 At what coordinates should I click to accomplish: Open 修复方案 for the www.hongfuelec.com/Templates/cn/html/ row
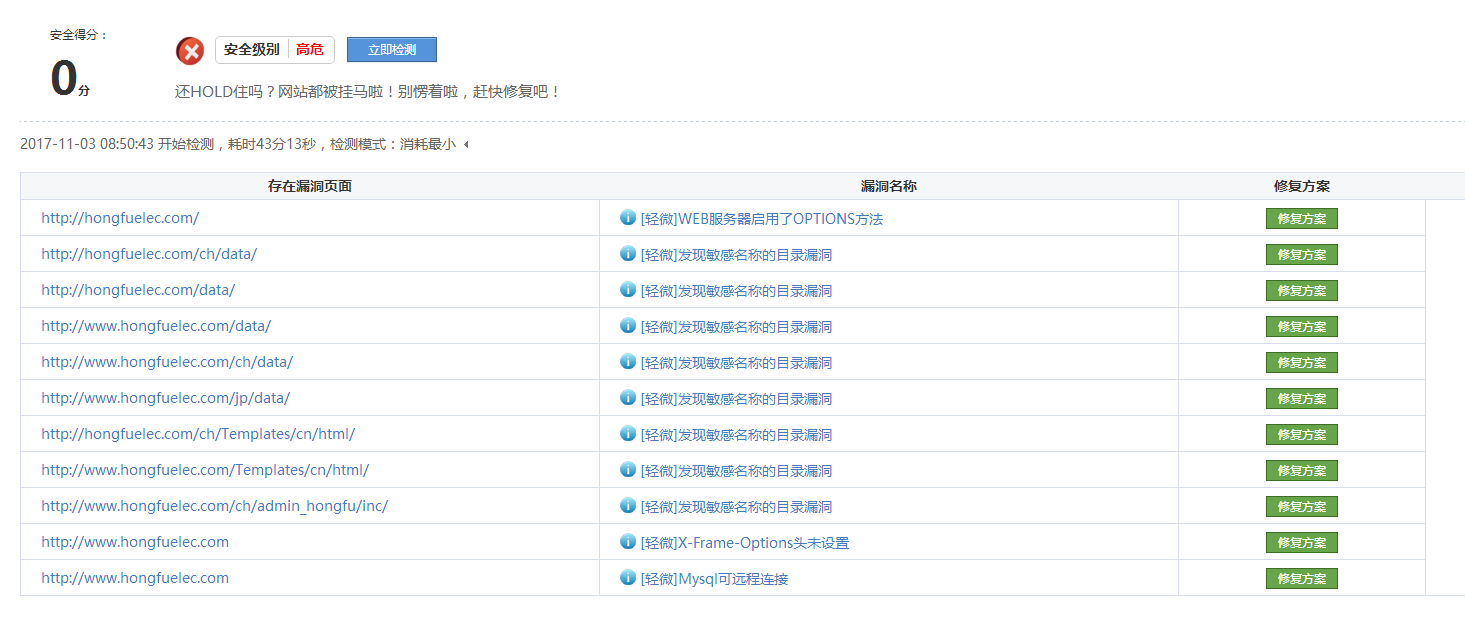click(1302, 471)
